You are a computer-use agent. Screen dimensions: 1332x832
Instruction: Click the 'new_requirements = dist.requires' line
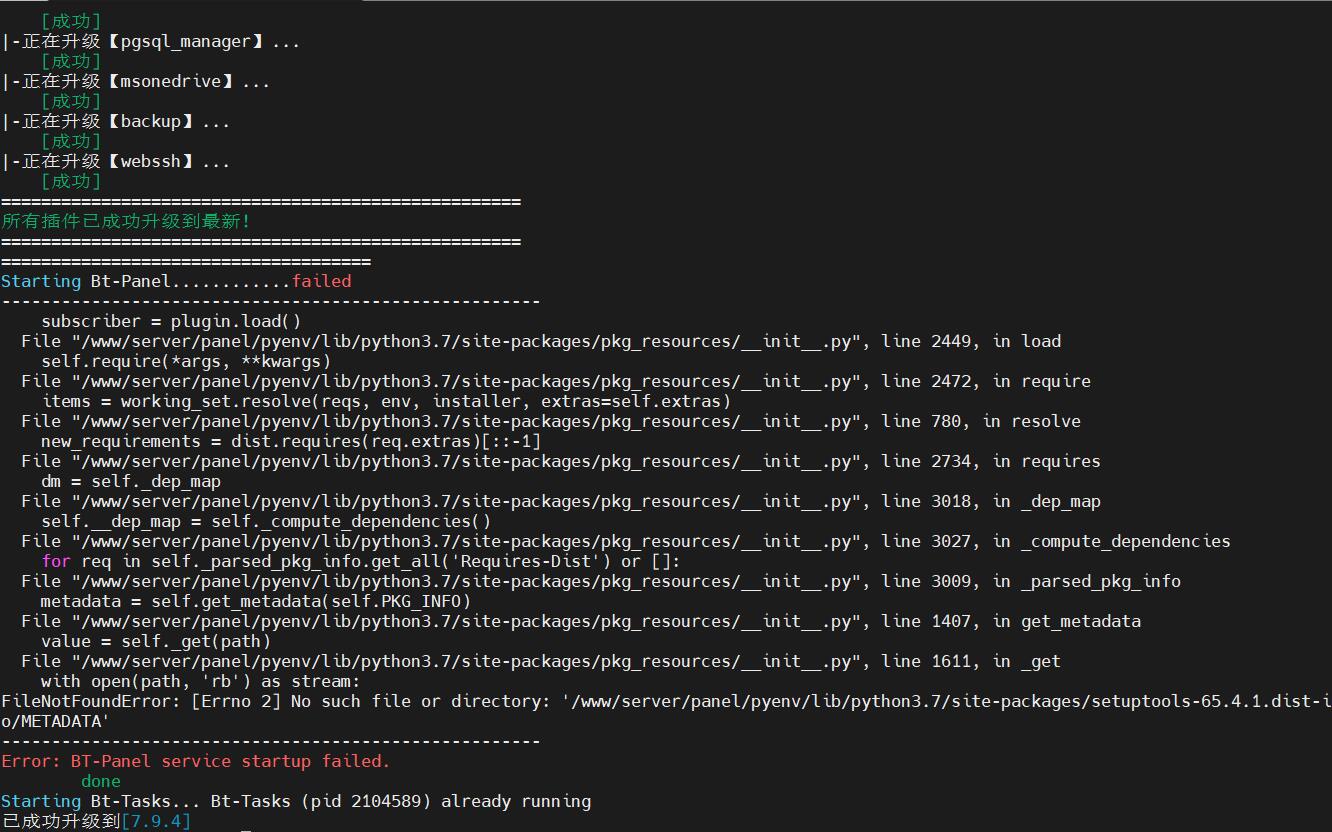pos(291,441)
